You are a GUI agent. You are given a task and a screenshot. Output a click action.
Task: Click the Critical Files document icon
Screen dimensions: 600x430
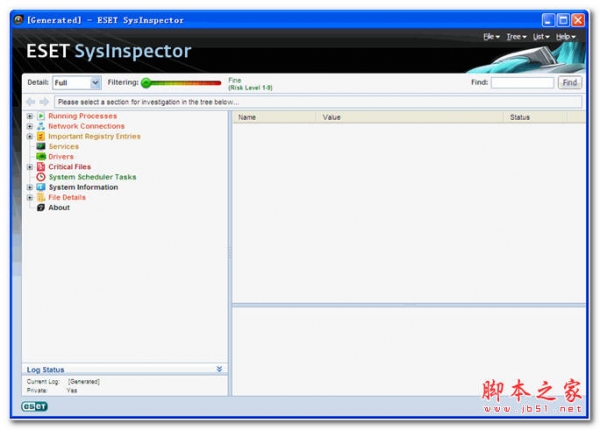(41, 167)
